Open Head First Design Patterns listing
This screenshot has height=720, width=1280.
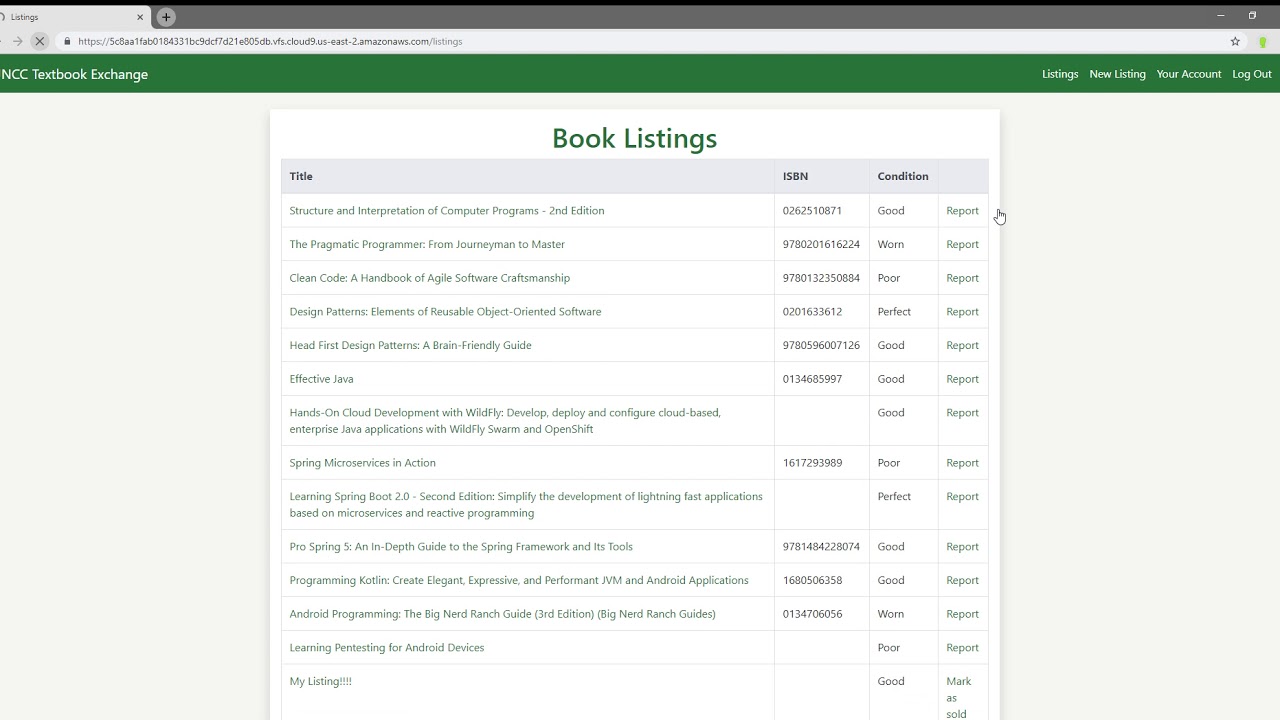point(410,345)
